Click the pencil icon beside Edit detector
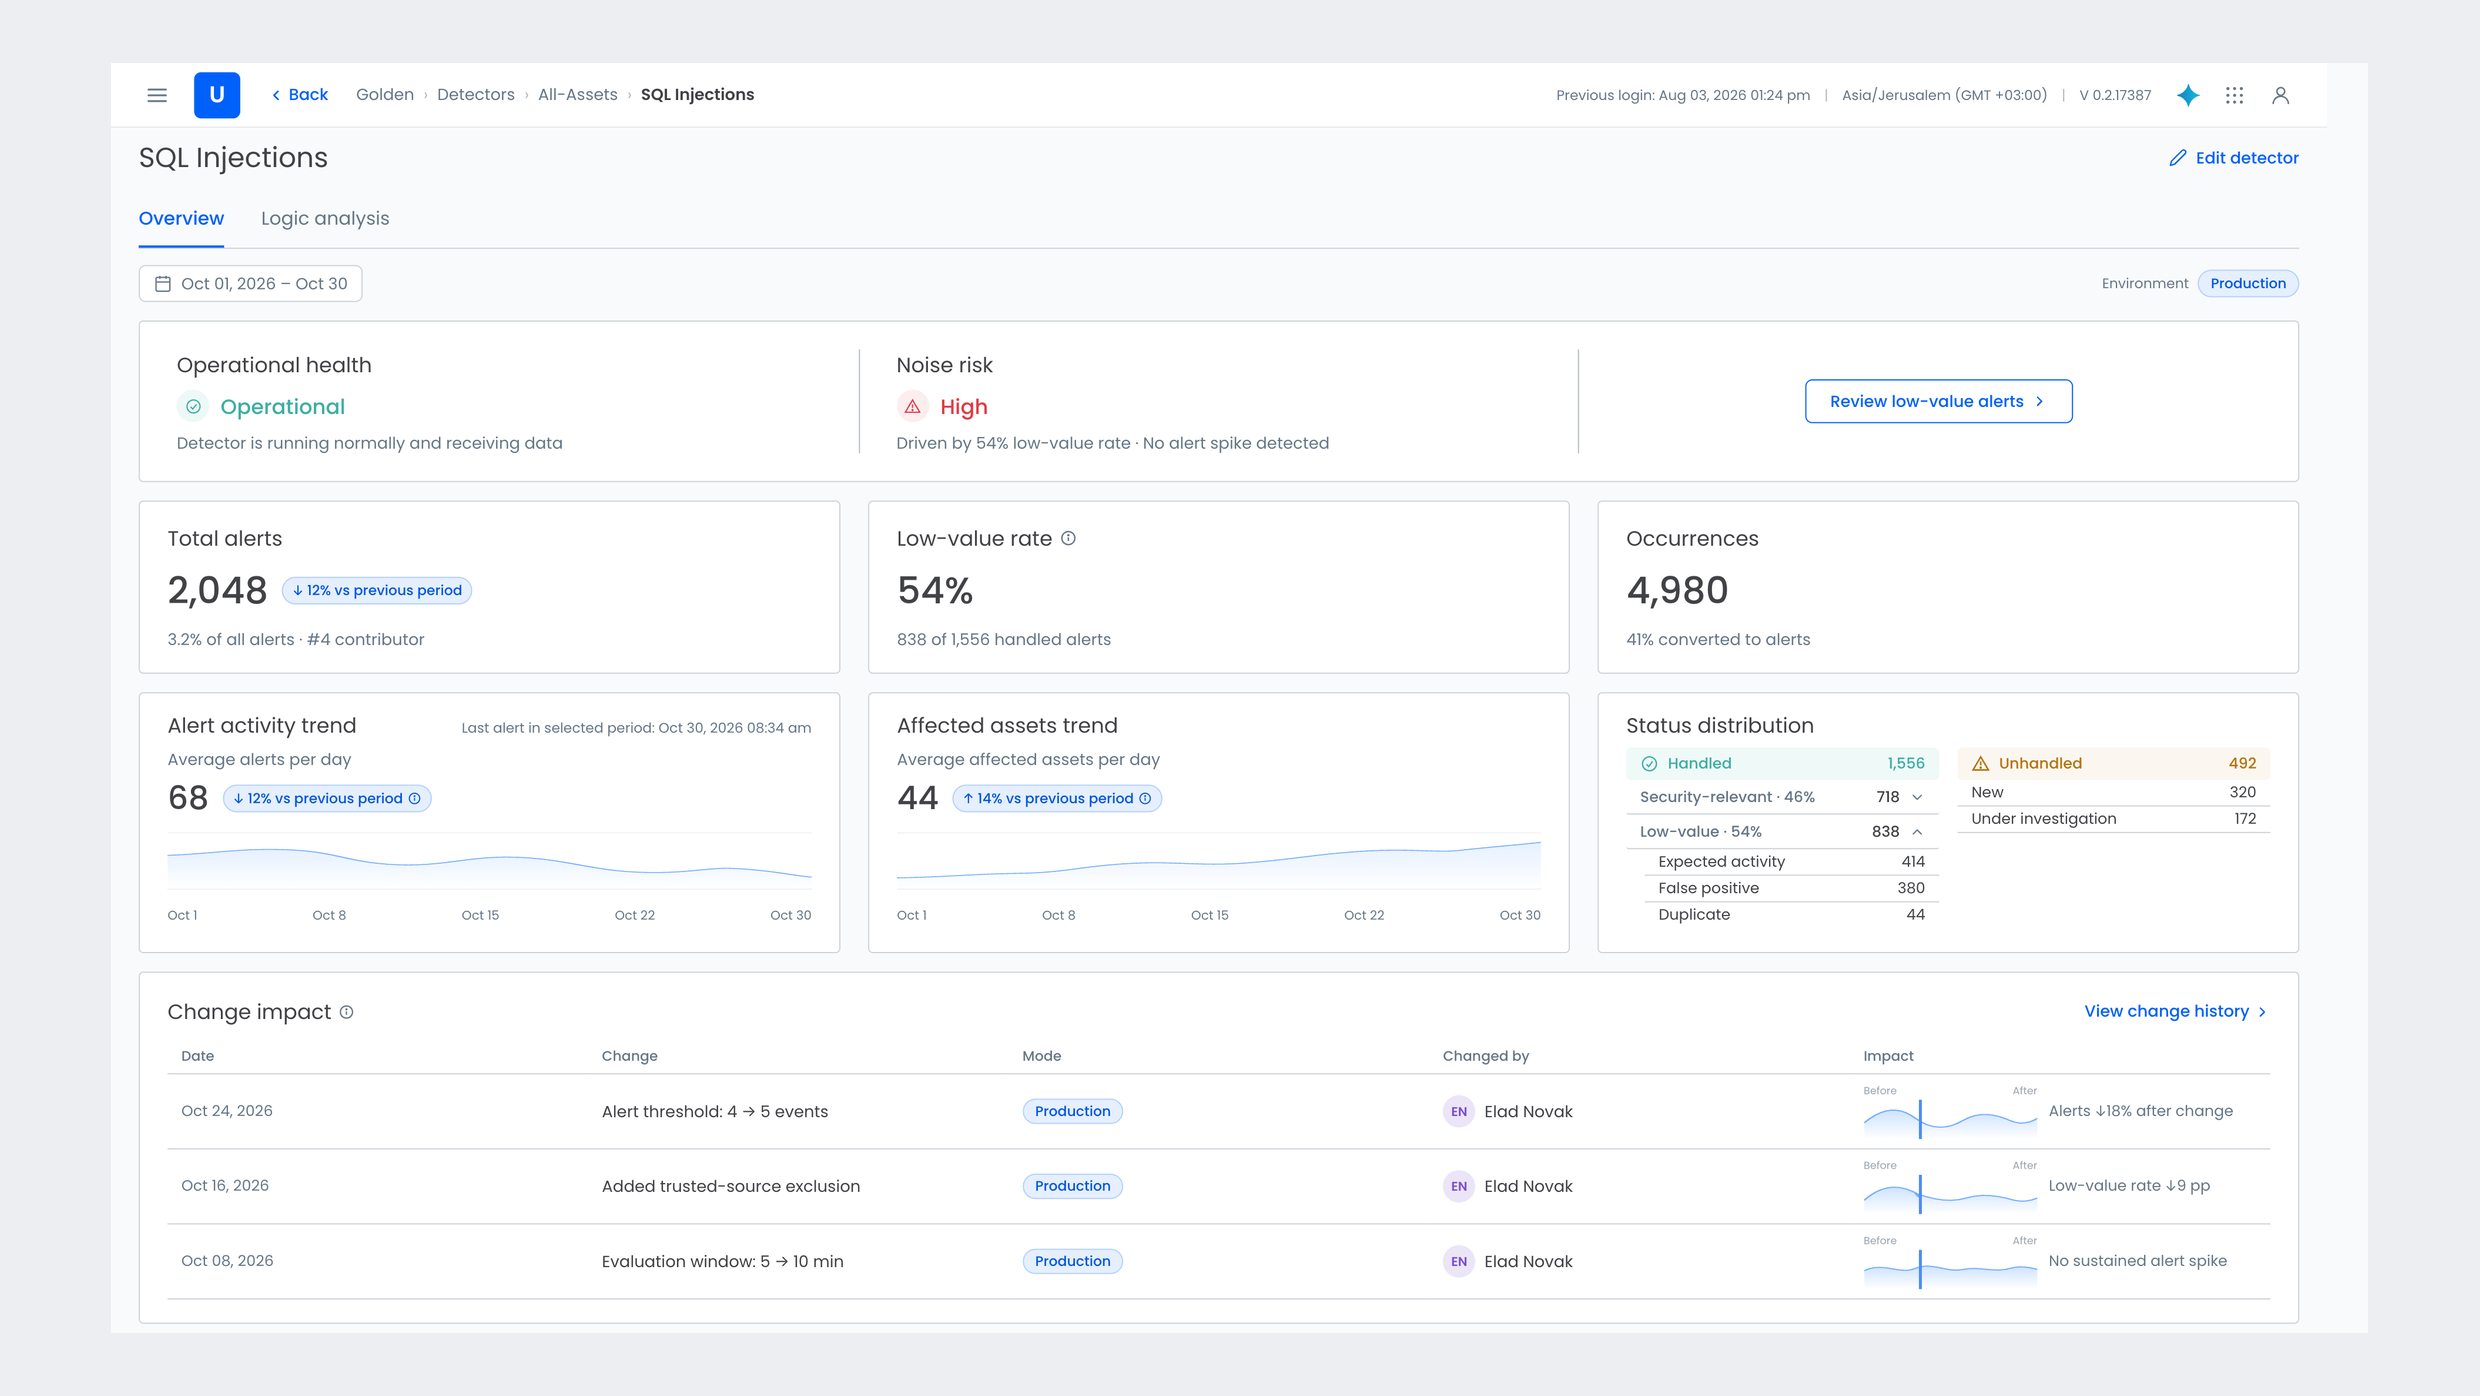Viewport: 2480px width, 1396px height. pos(2178,158)
